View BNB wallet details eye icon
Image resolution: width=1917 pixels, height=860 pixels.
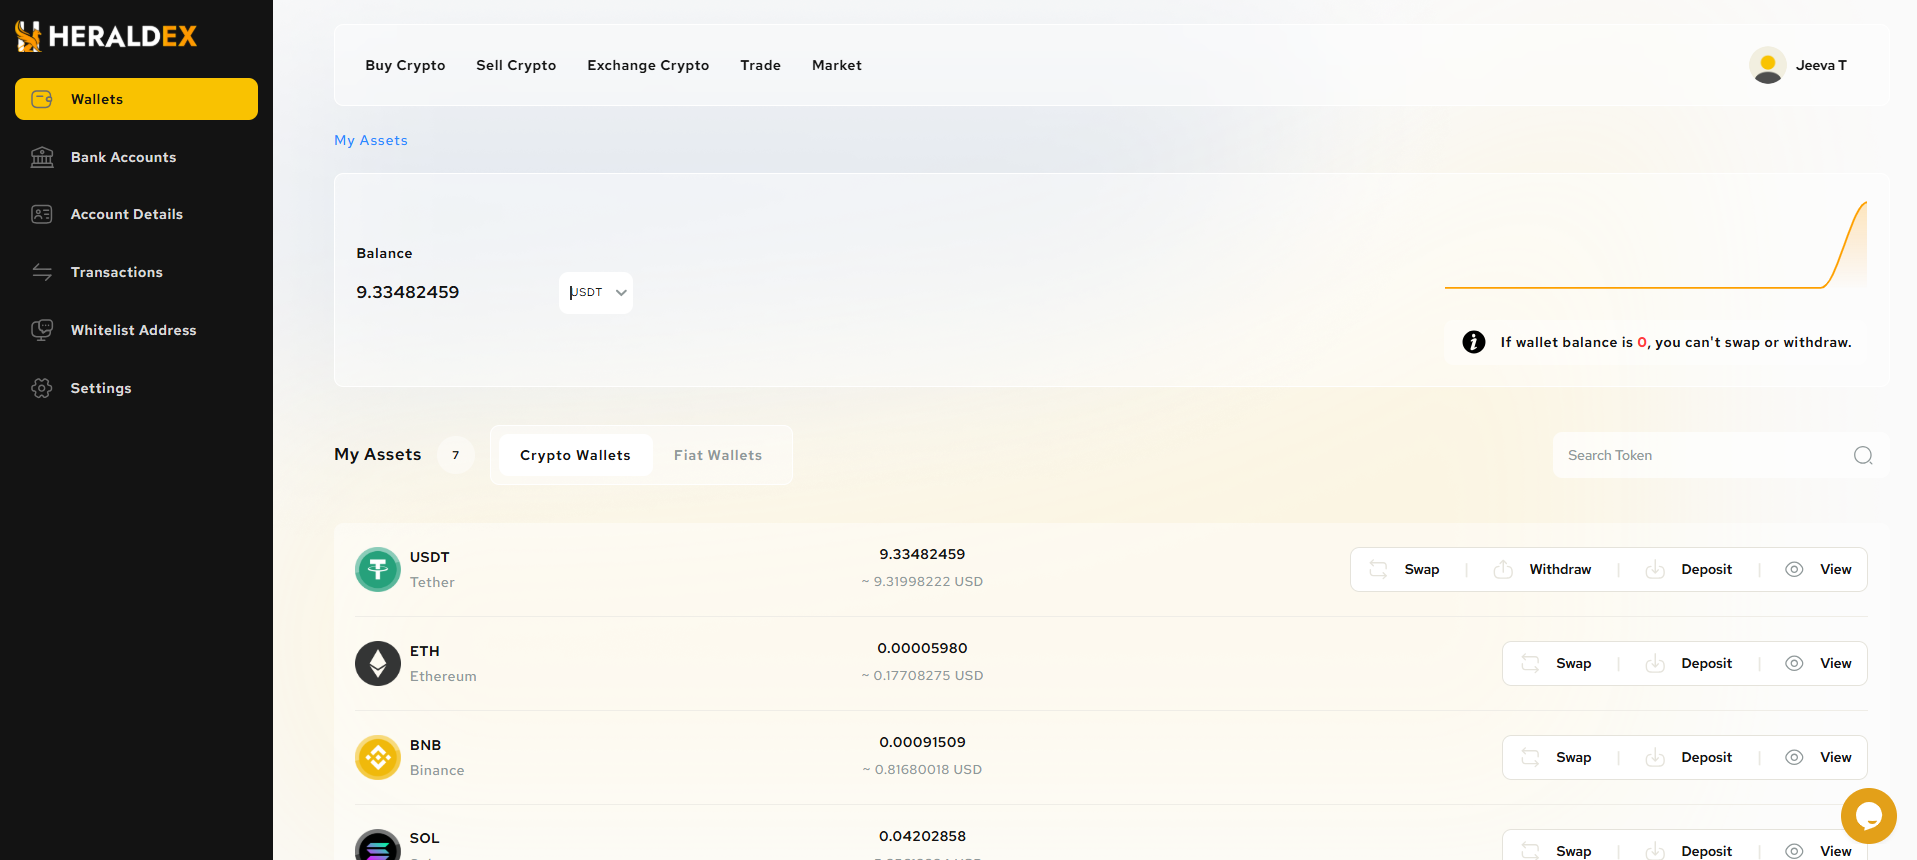pos(1794,758)
